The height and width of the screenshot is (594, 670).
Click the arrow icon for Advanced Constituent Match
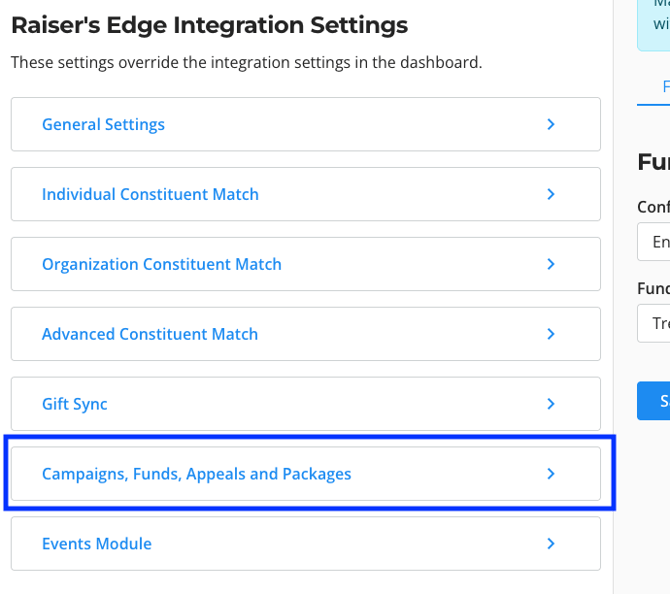pos(551,334)
